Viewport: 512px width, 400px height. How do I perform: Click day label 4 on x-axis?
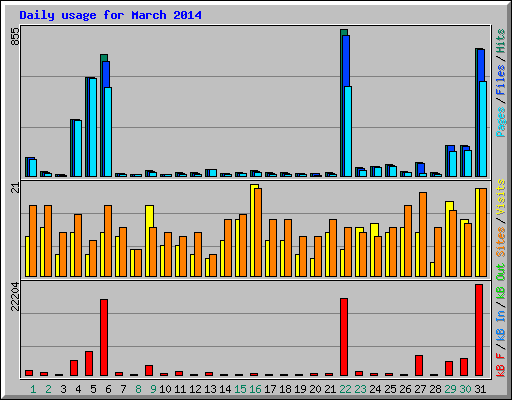click(78, 389)
